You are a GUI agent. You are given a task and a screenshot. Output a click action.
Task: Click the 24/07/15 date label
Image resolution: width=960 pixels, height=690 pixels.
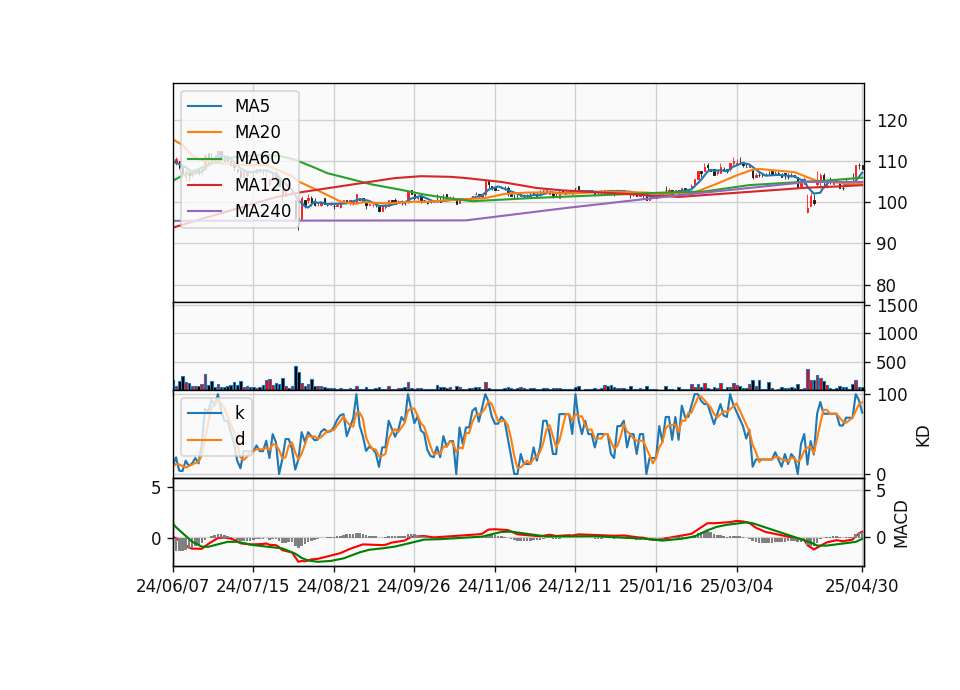click(253, 586)
